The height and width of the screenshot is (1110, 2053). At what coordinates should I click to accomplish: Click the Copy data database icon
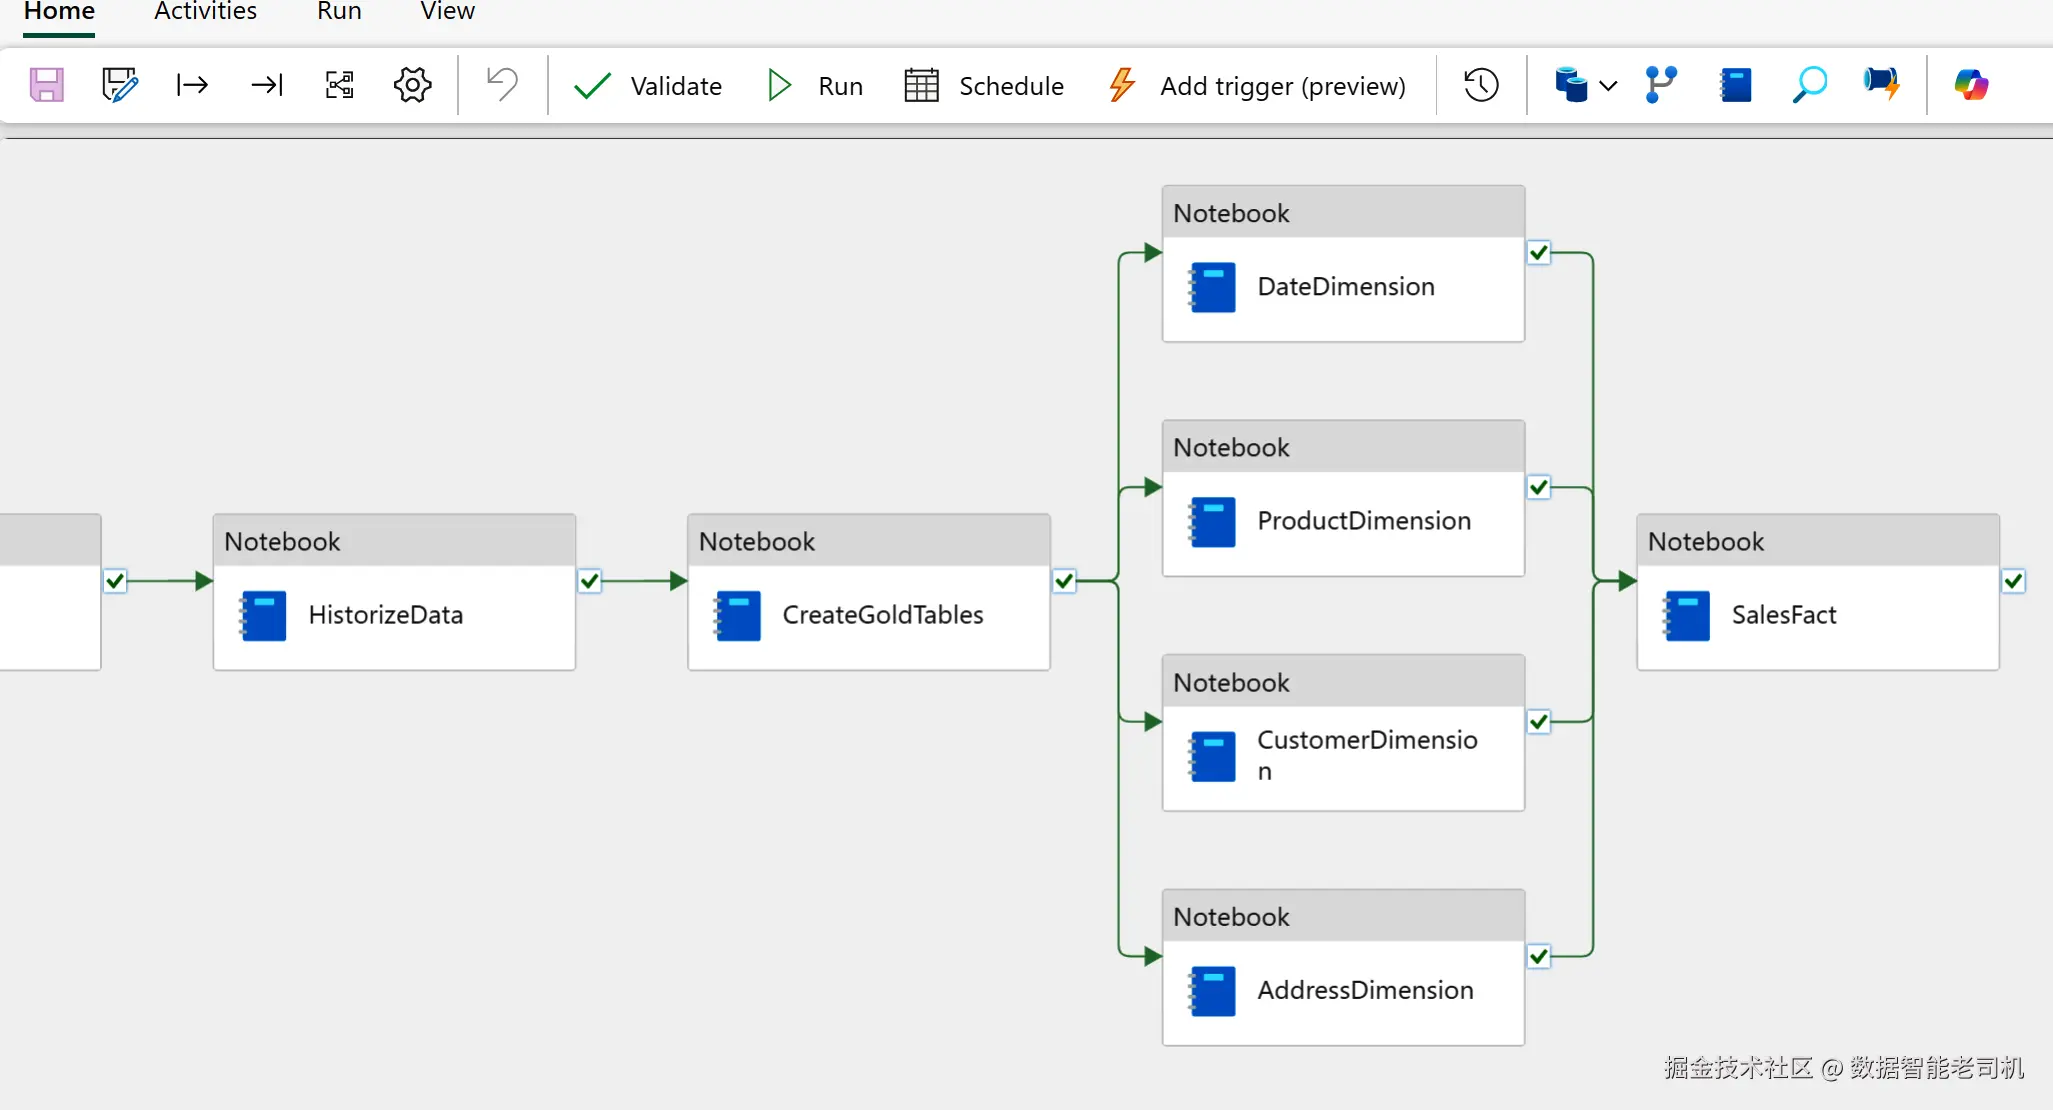point(1571,85)
